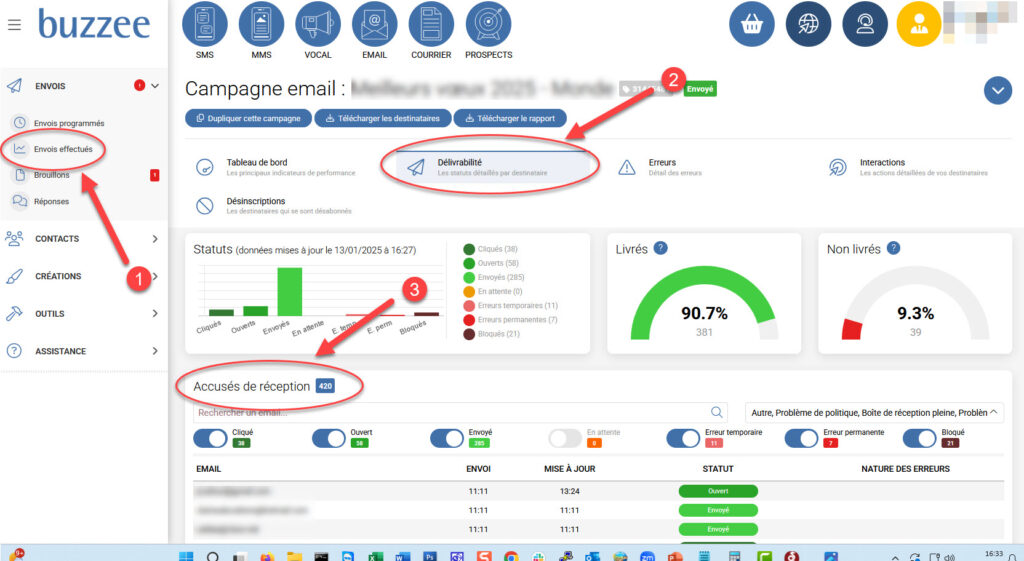This screenshot has height=561, width=1024.
Task: Go to Envois programmés
Action: click(x=69, y=123)
